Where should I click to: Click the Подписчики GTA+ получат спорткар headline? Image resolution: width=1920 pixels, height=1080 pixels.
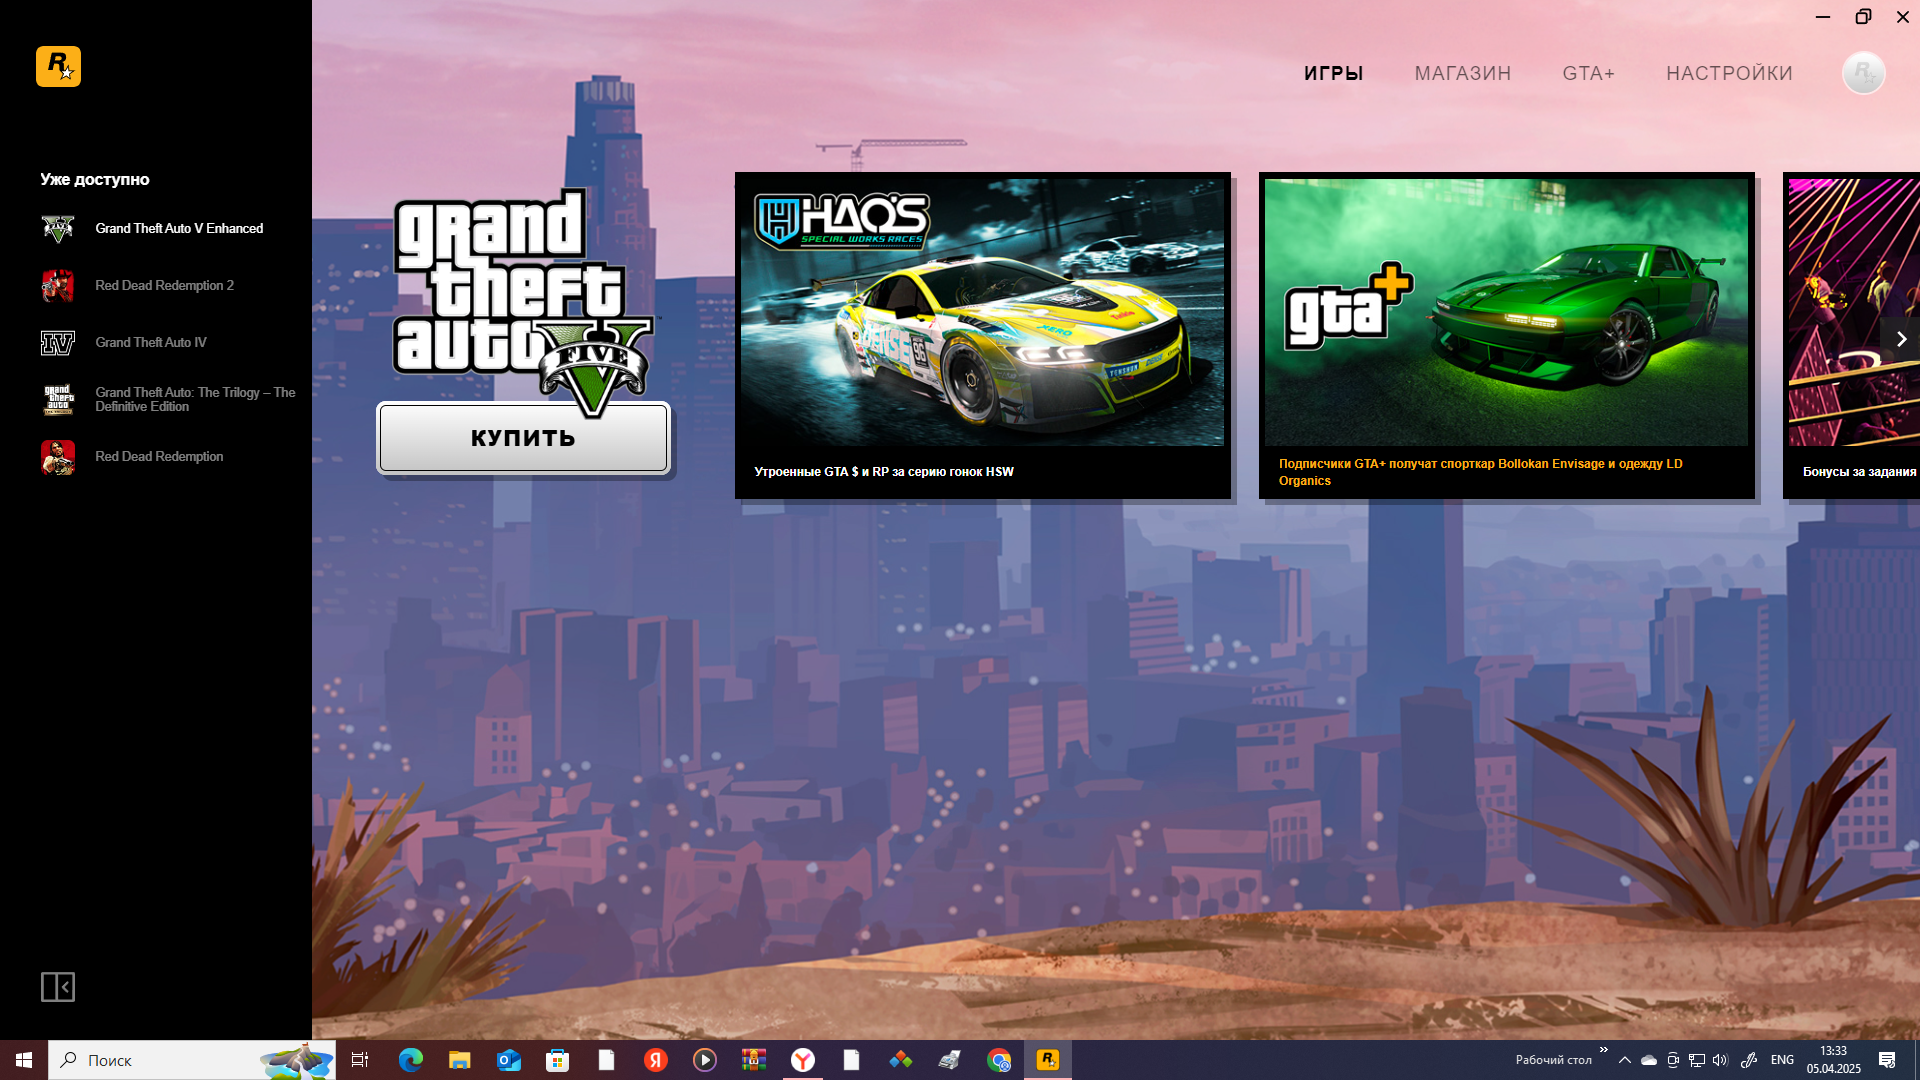[x=1481, y=472]
